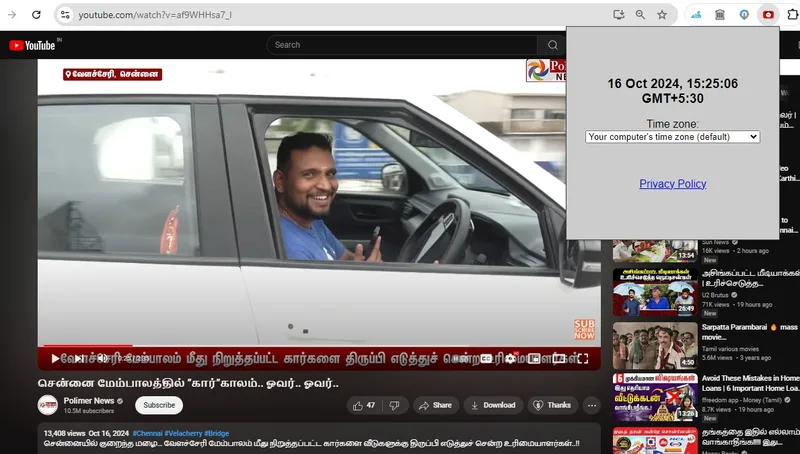Click the browser forward arrow
Image resolution: width=800 pixels, height=454 pixels.
(12, 15)
